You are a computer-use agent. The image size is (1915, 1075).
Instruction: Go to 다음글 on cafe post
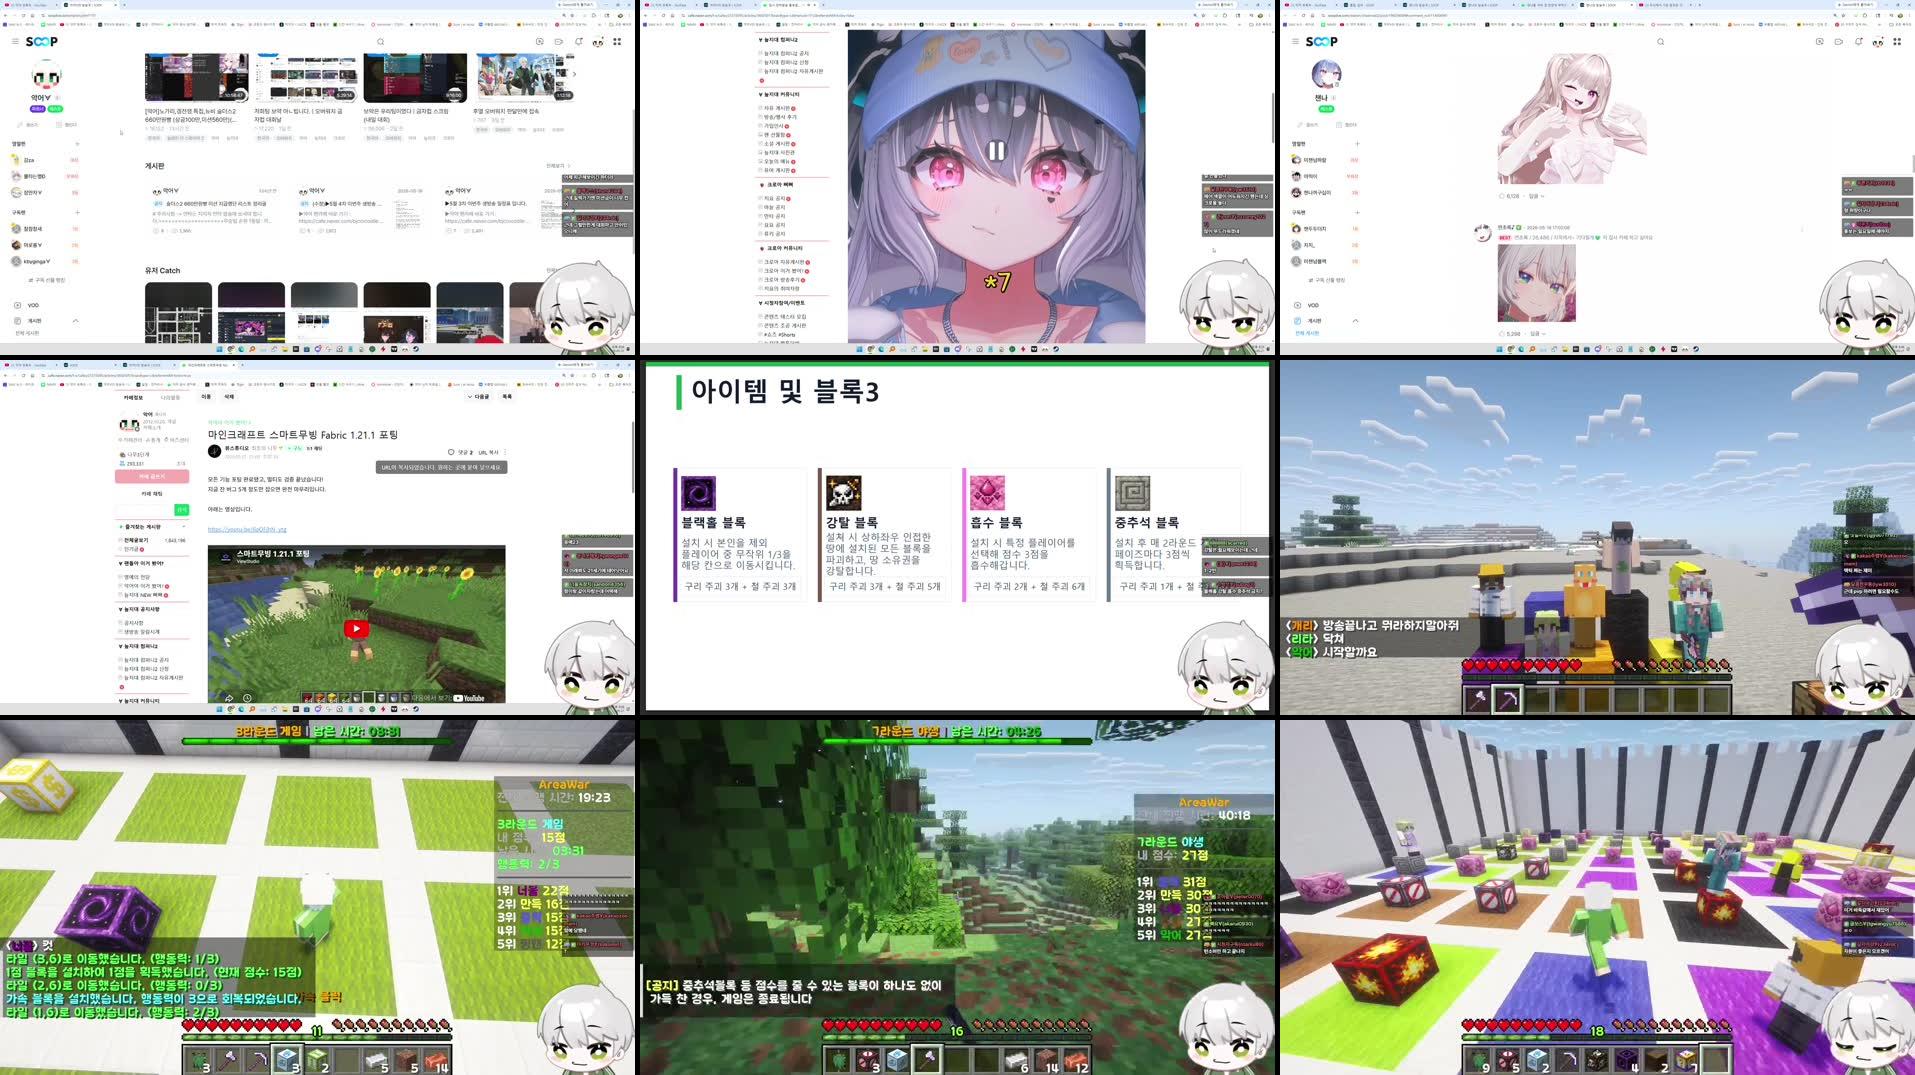[478, 397]
